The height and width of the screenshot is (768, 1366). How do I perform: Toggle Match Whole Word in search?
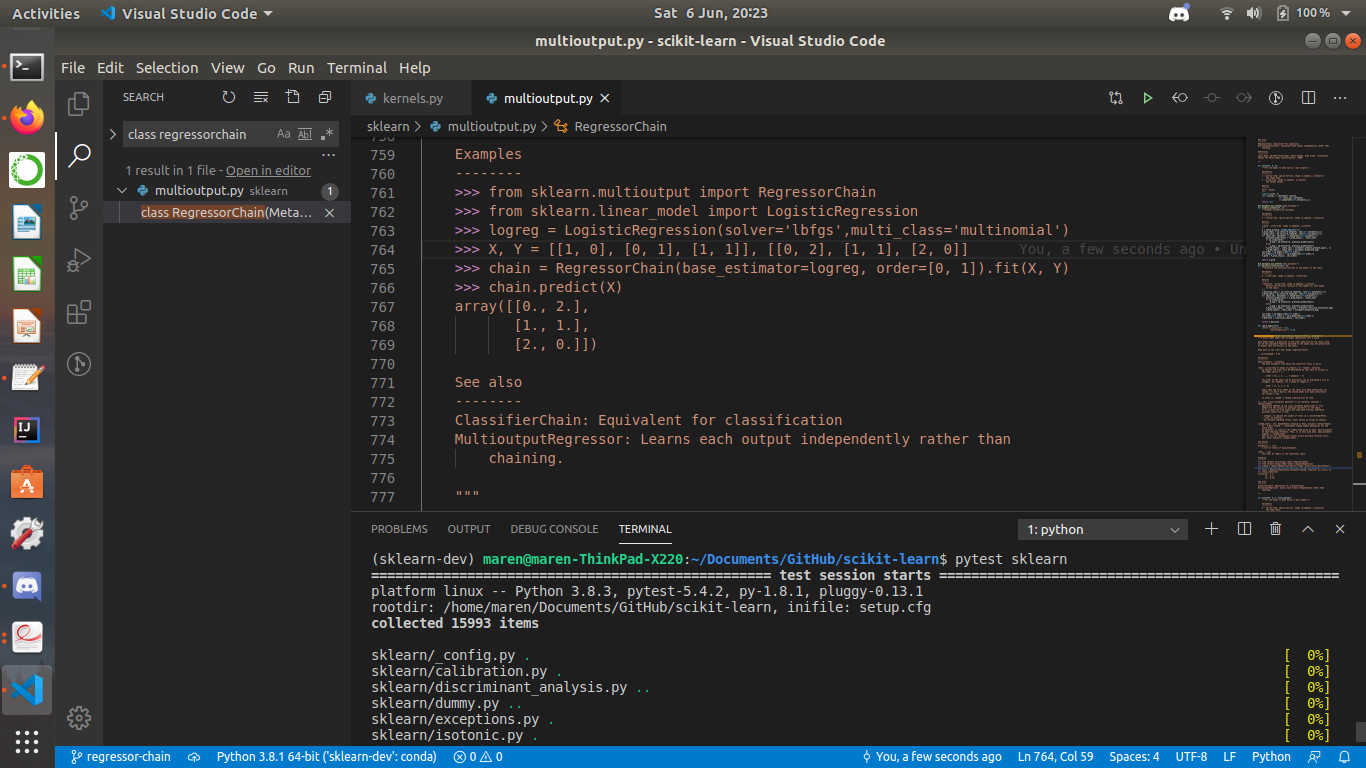[305, 134]
